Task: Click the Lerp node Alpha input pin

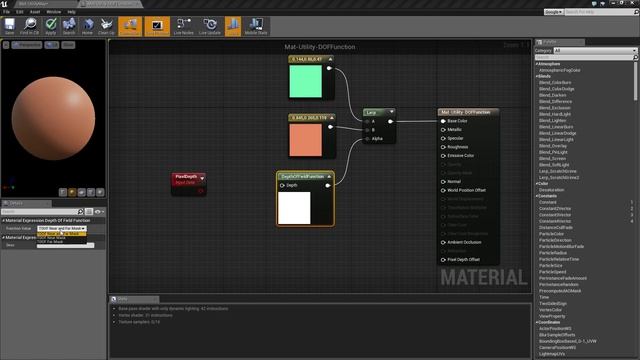Action: tap(367, 139)
